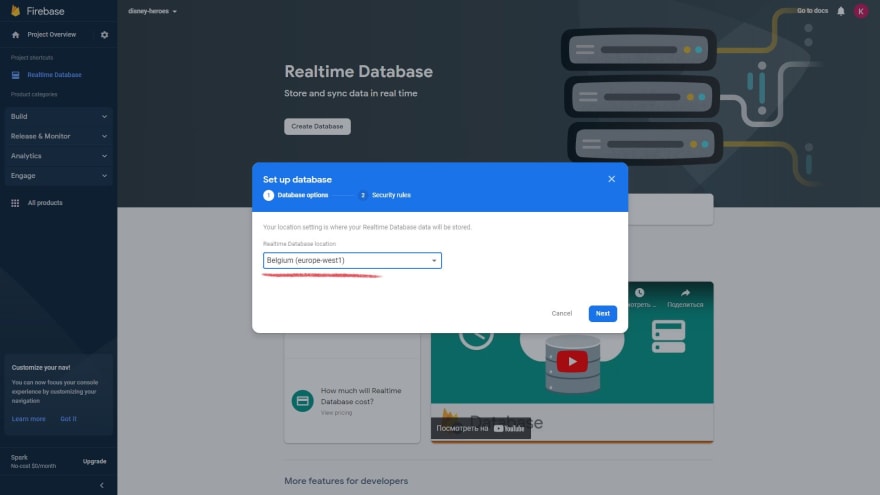Screen dimensions: 880x495
Task: Open Project Overview home icon
Action: click(x=16, y=35)
